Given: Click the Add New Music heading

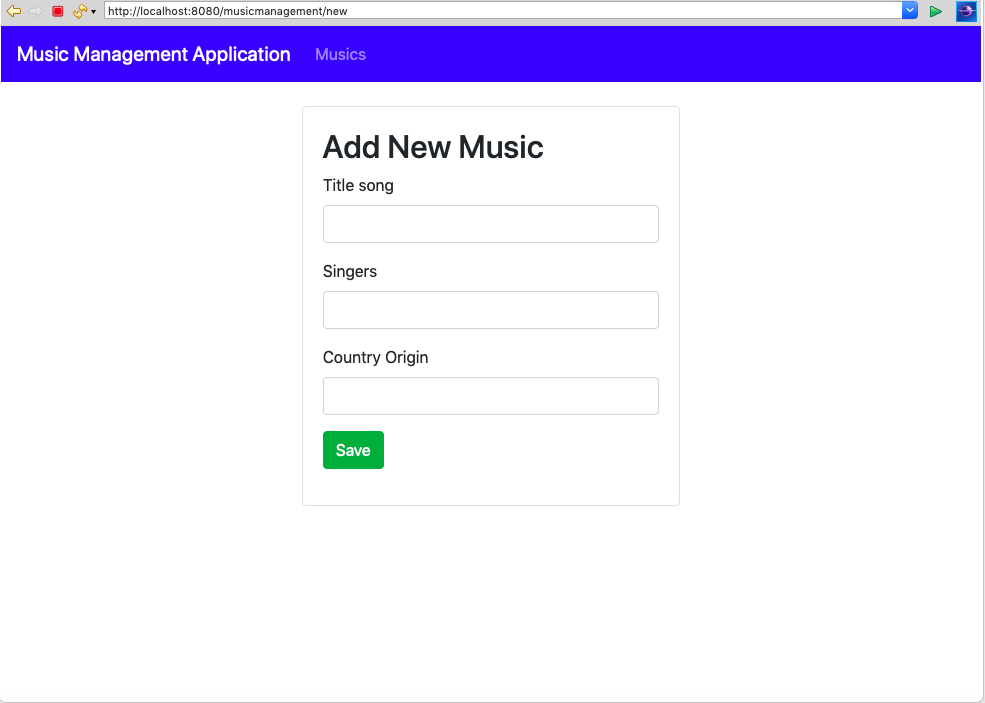Looking at the screenshot, I should click(432, 147).
